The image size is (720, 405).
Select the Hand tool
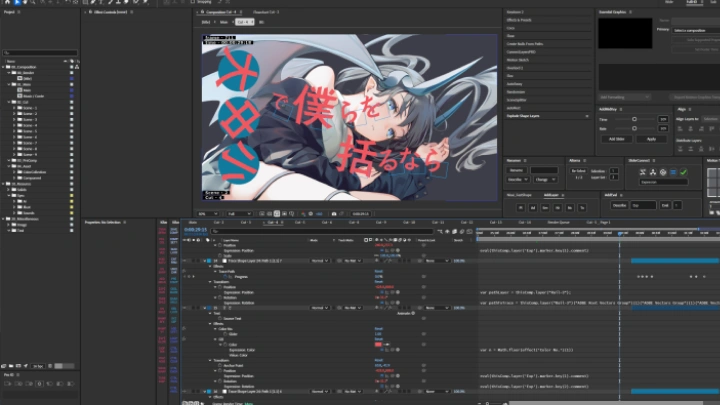click(25, 2)
